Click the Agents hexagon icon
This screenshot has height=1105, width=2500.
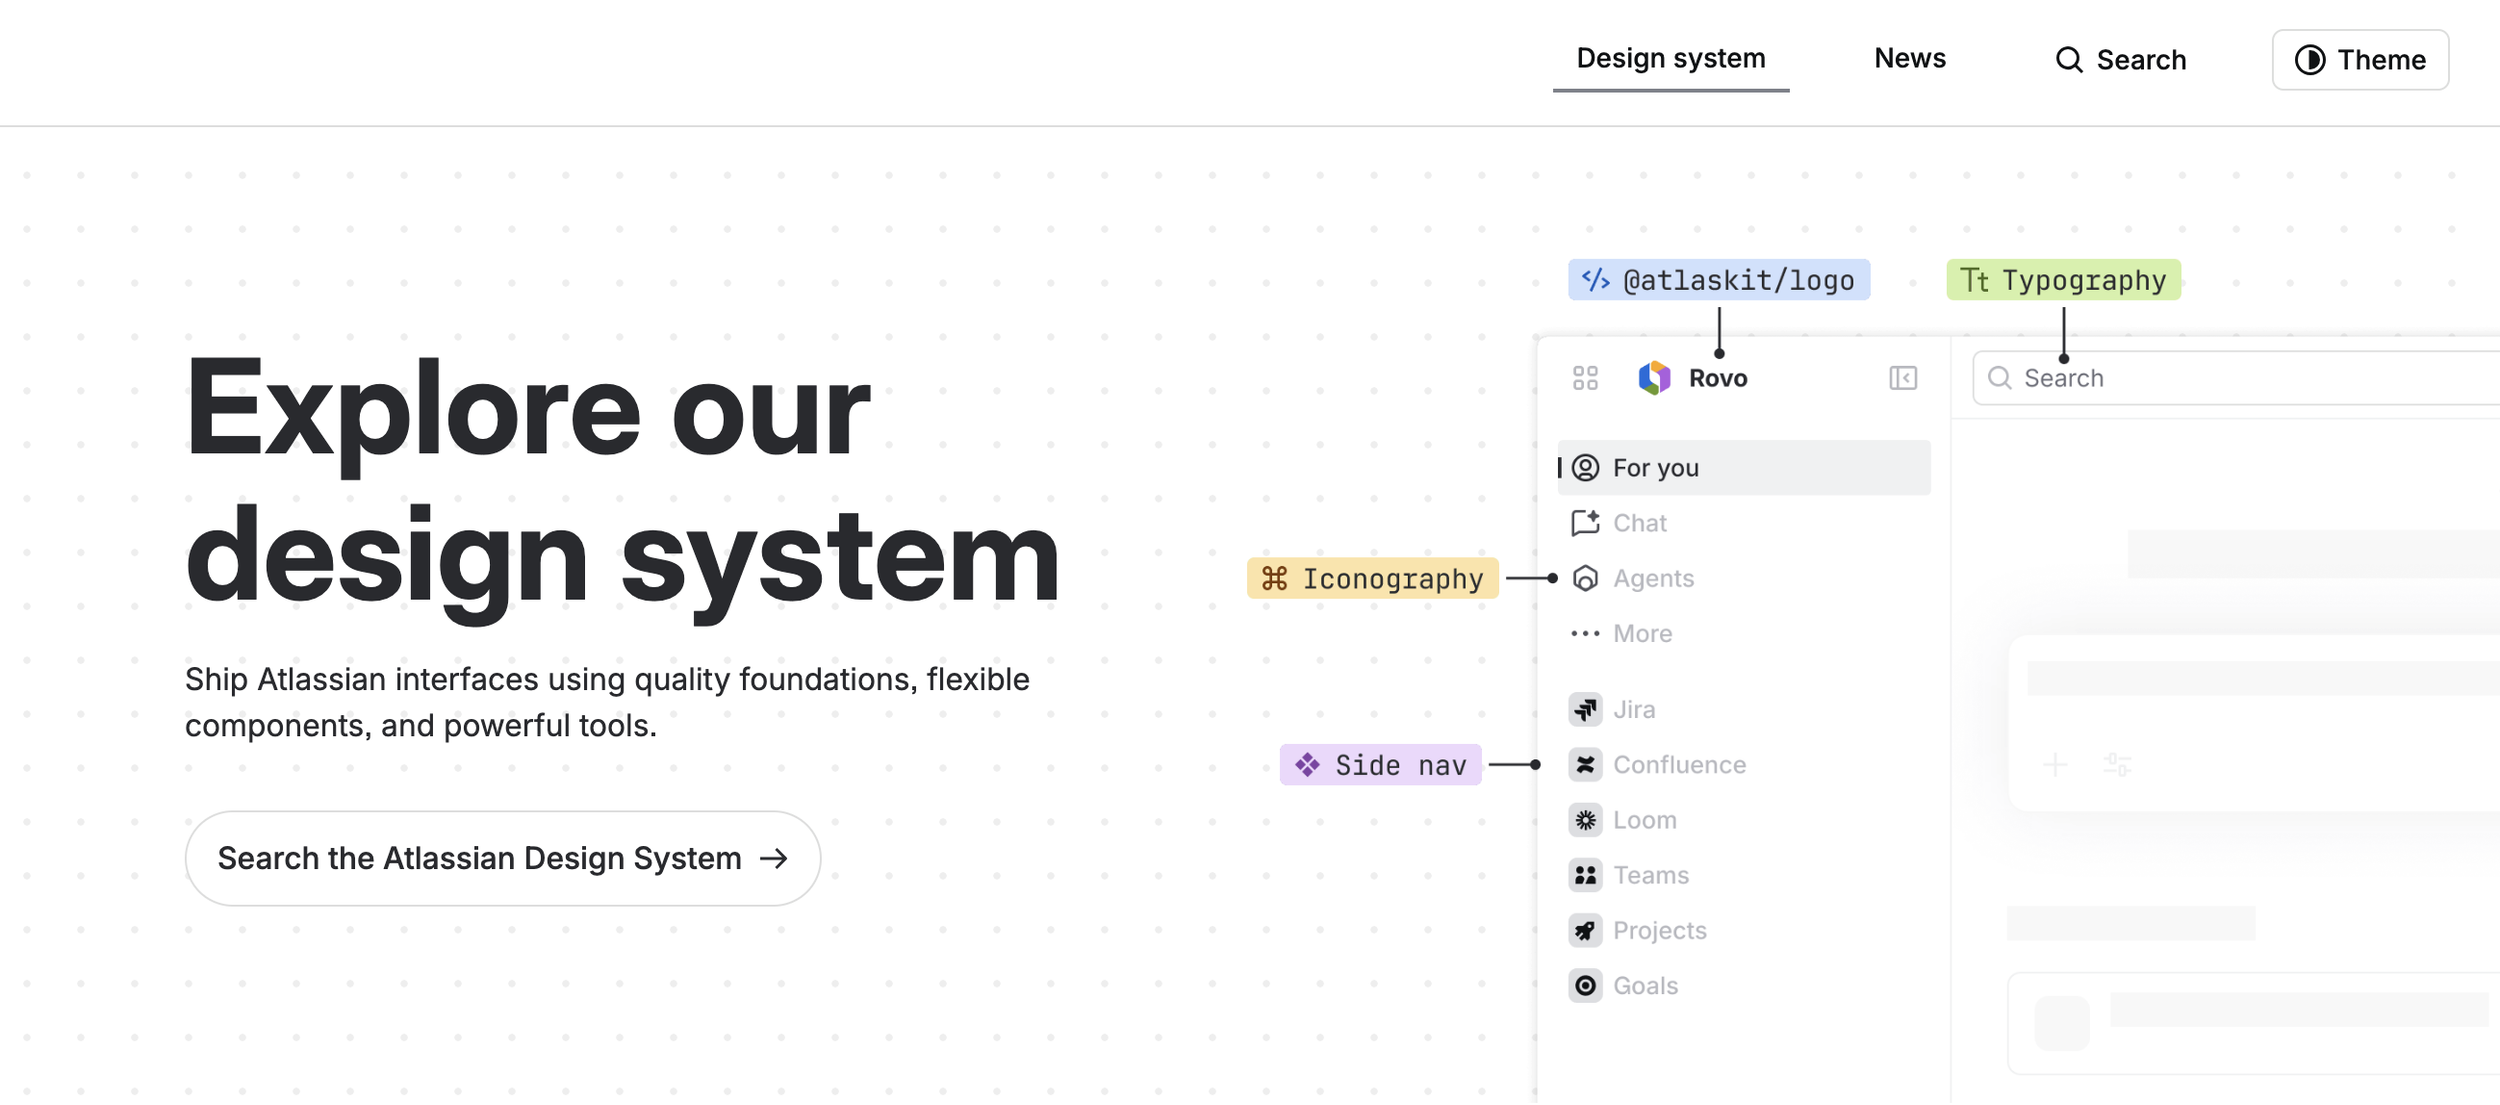(x=1585, y=578)
